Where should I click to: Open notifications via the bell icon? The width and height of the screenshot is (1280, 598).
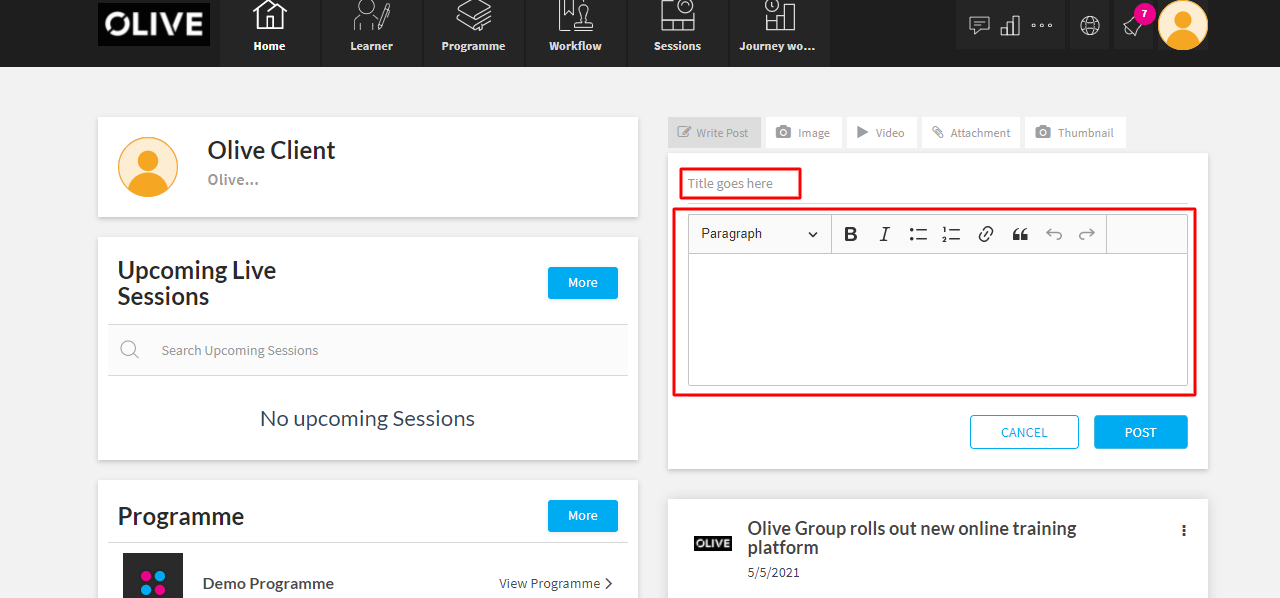[x=1133, y=25]
